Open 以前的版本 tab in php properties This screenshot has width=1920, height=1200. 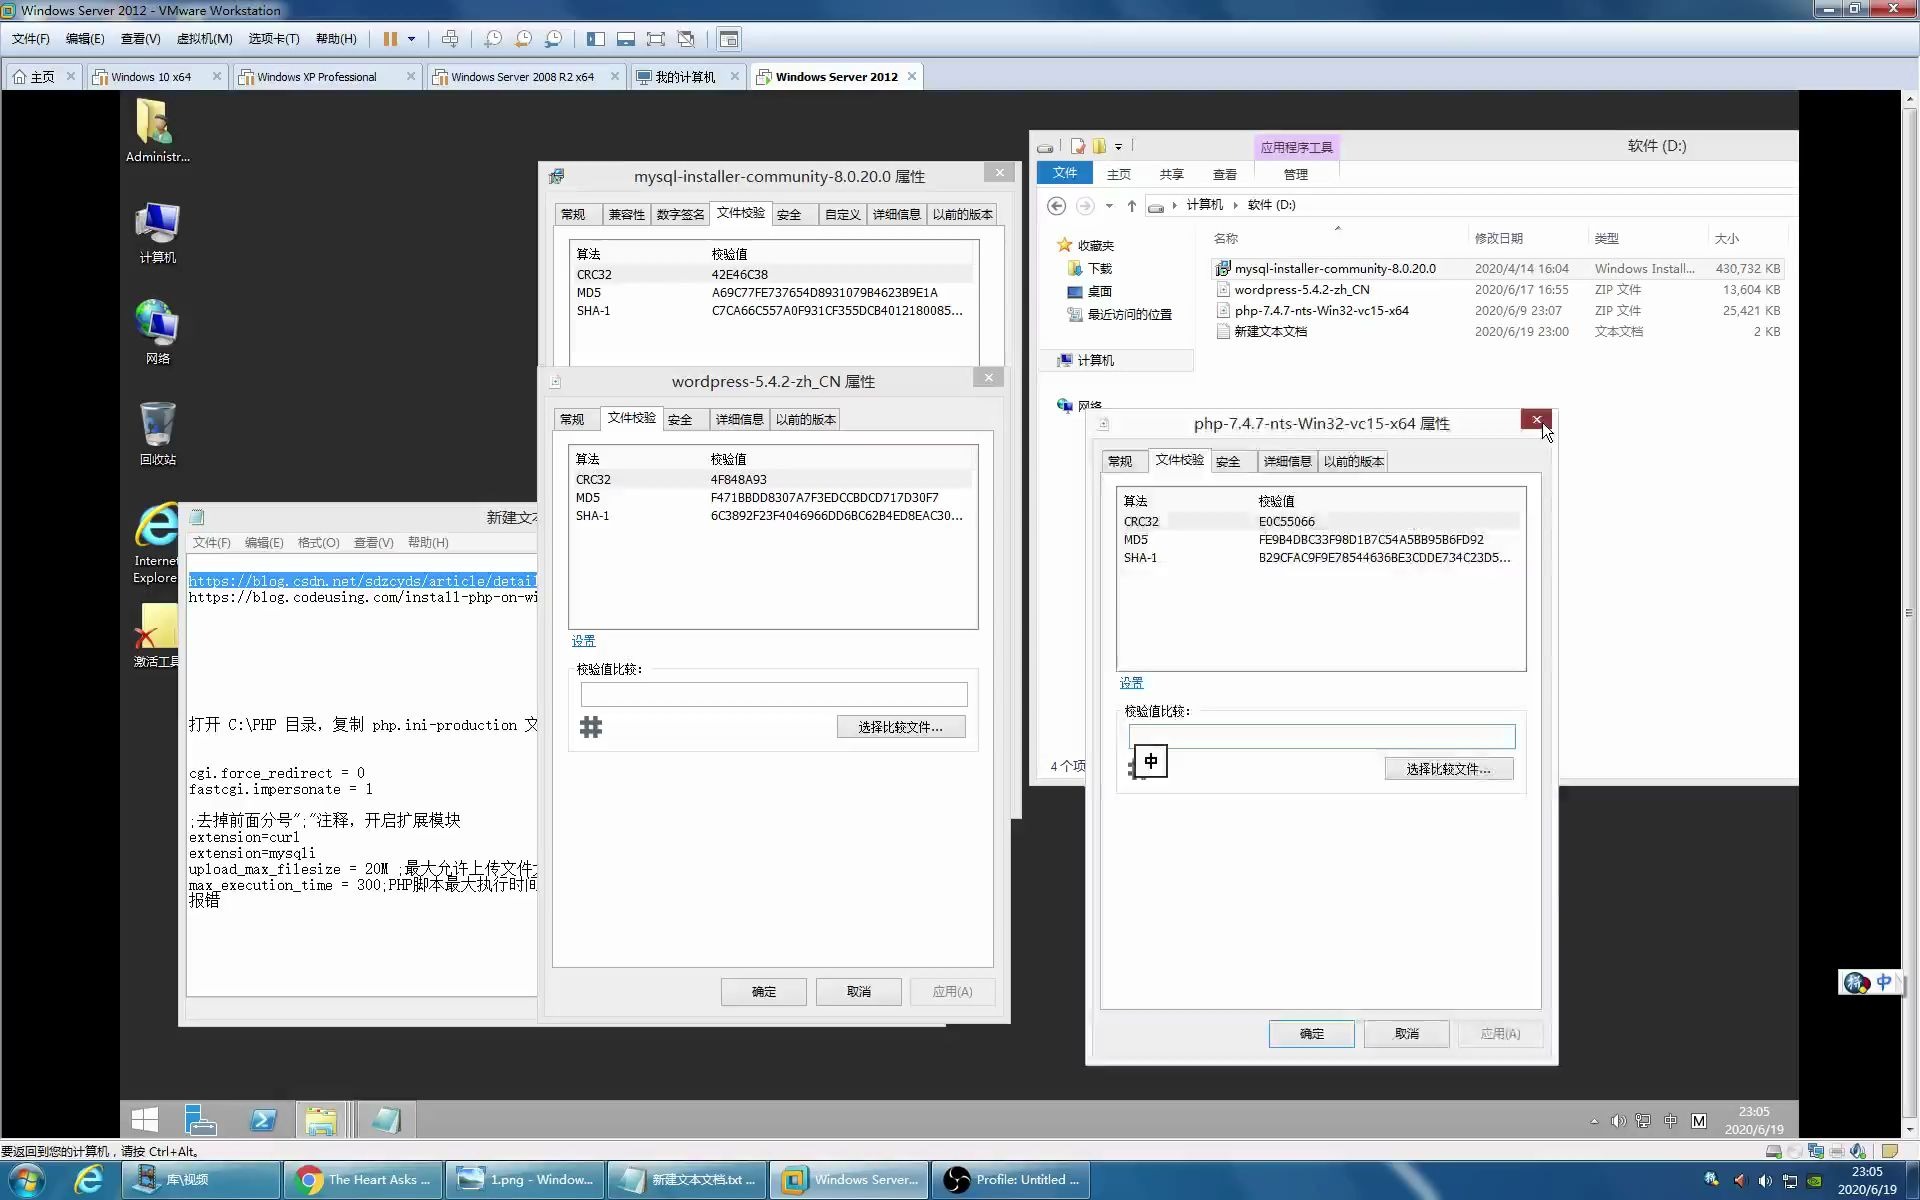tap(1354, 461)
